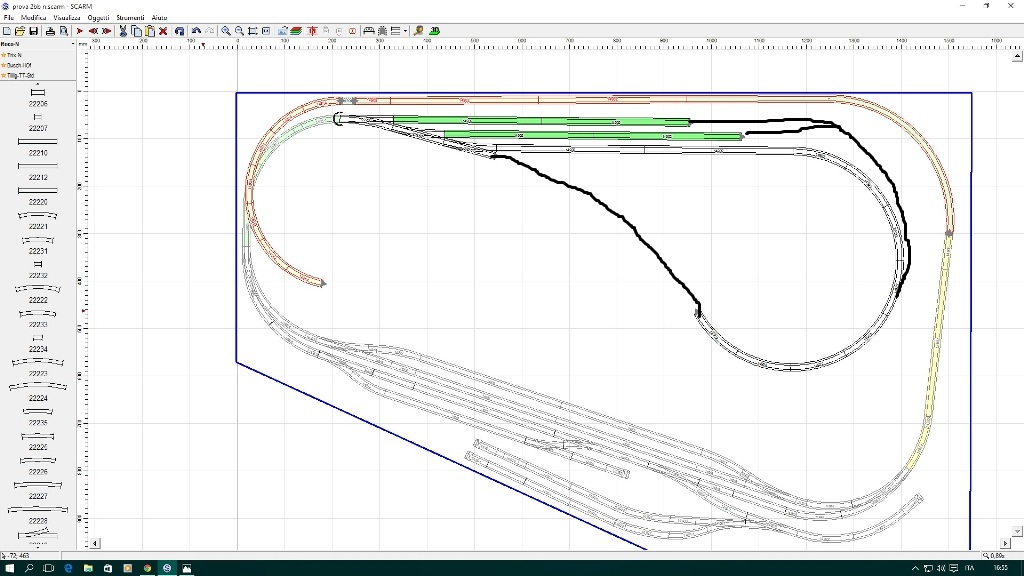Select the Tillig-TT-Std favorite library
The image size is (1024, 576).
(x=18, y=76)
